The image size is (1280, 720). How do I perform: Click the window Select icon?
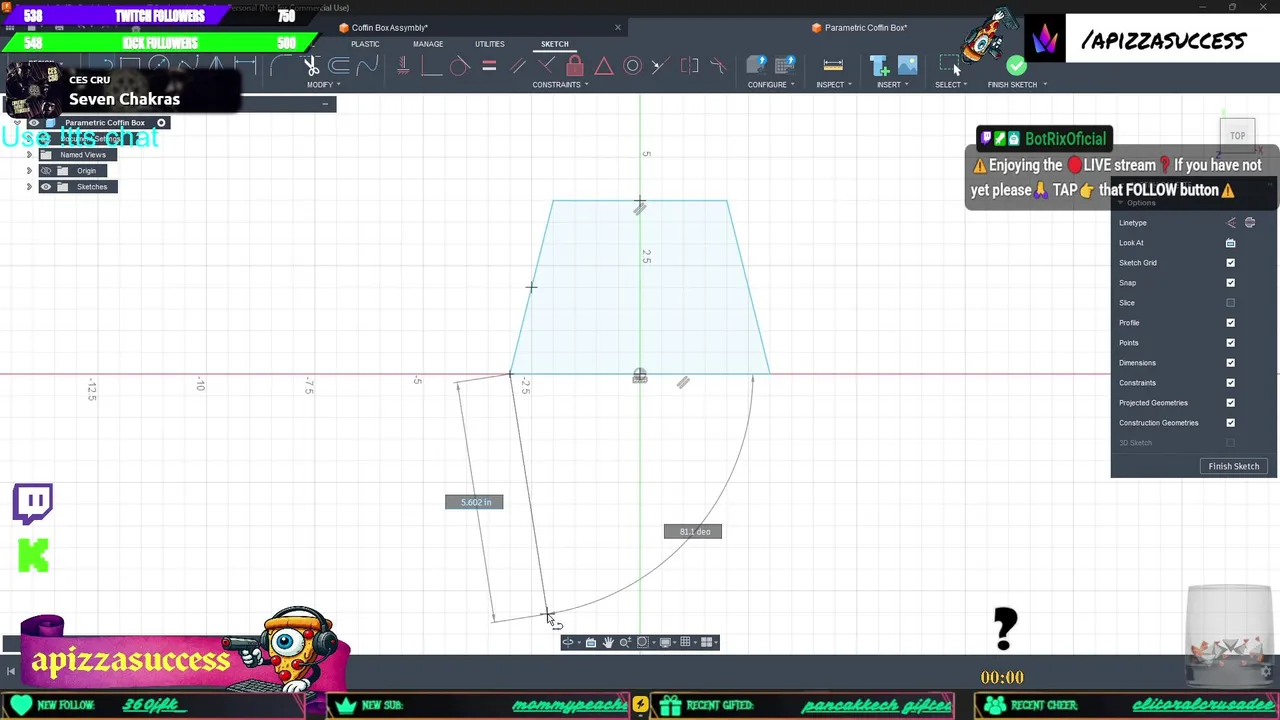point(950,66)
